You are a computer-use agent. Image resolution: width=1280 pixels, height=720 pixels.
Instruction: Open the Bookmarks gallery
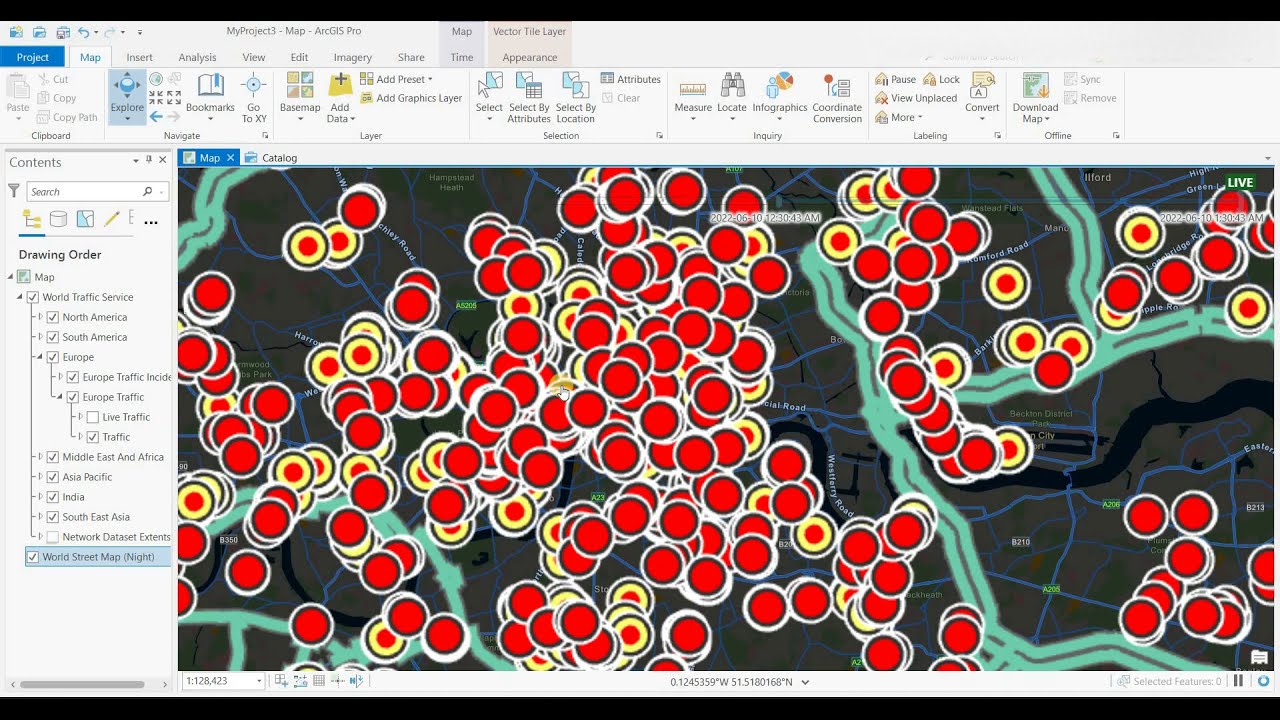point(210,96)
